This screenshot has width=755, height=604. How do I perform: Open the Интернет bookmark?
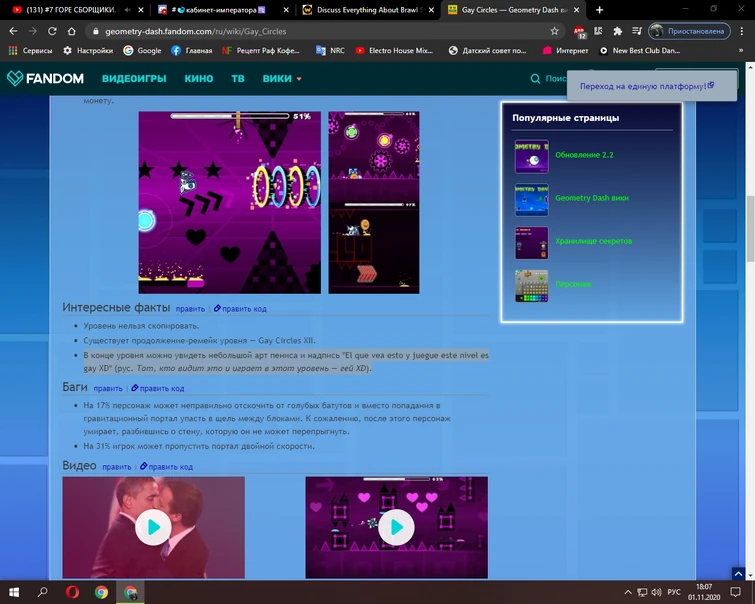point(565,51)
